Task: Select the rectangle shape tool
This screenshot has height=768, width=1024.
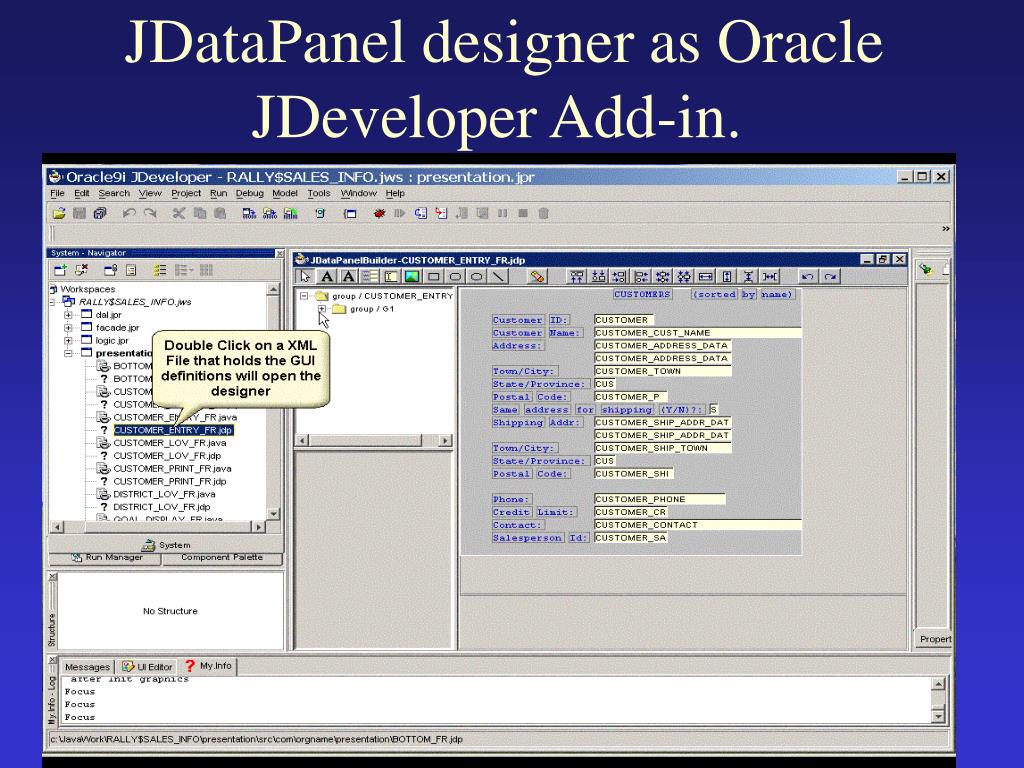Action: (434, 276)
